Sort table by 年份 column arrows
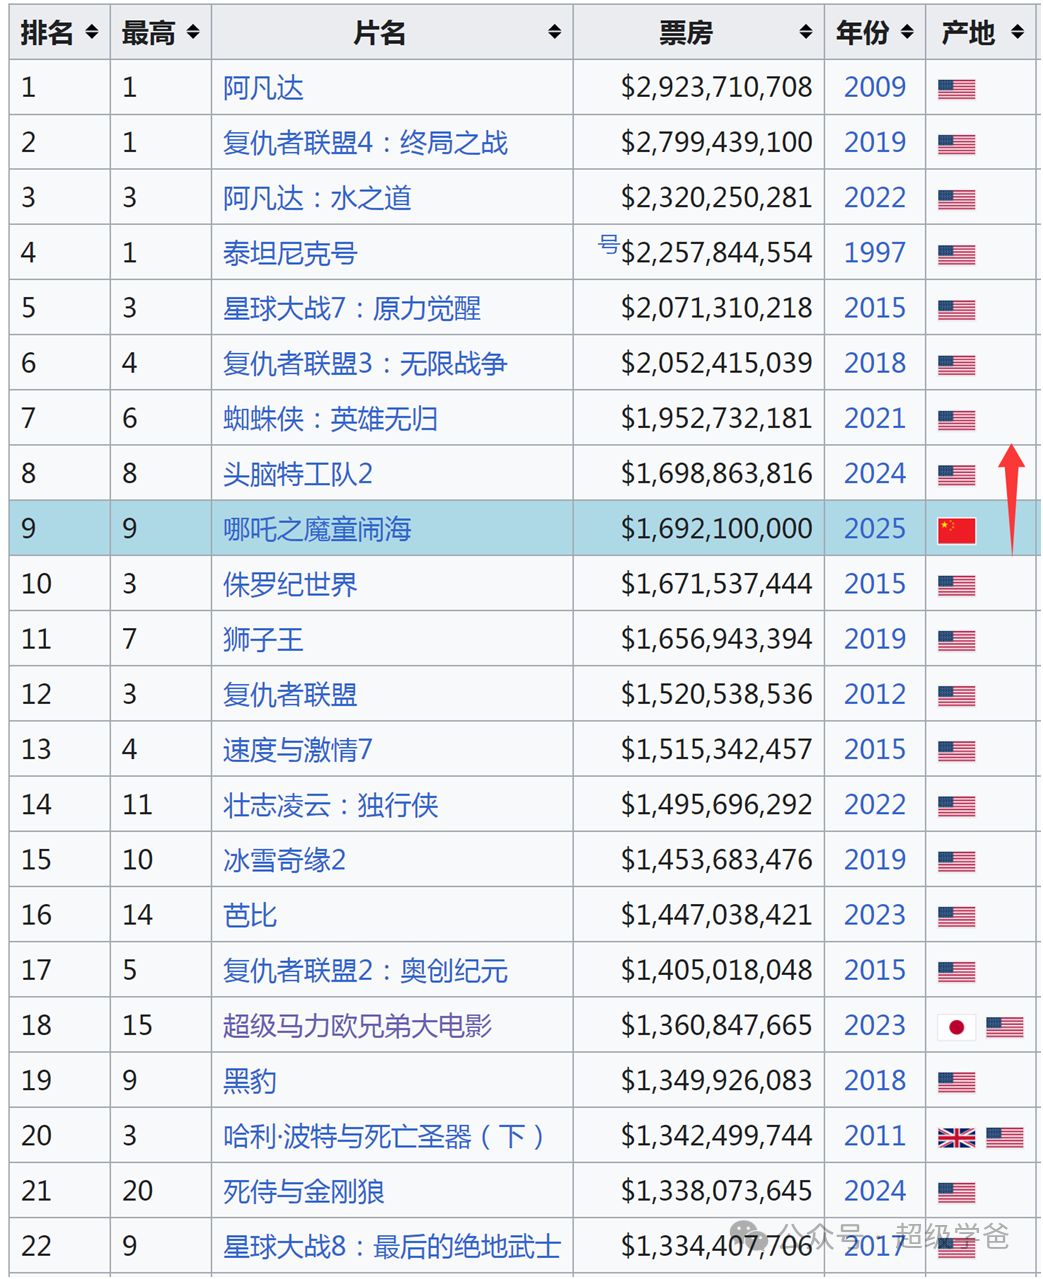 (907, 33)
